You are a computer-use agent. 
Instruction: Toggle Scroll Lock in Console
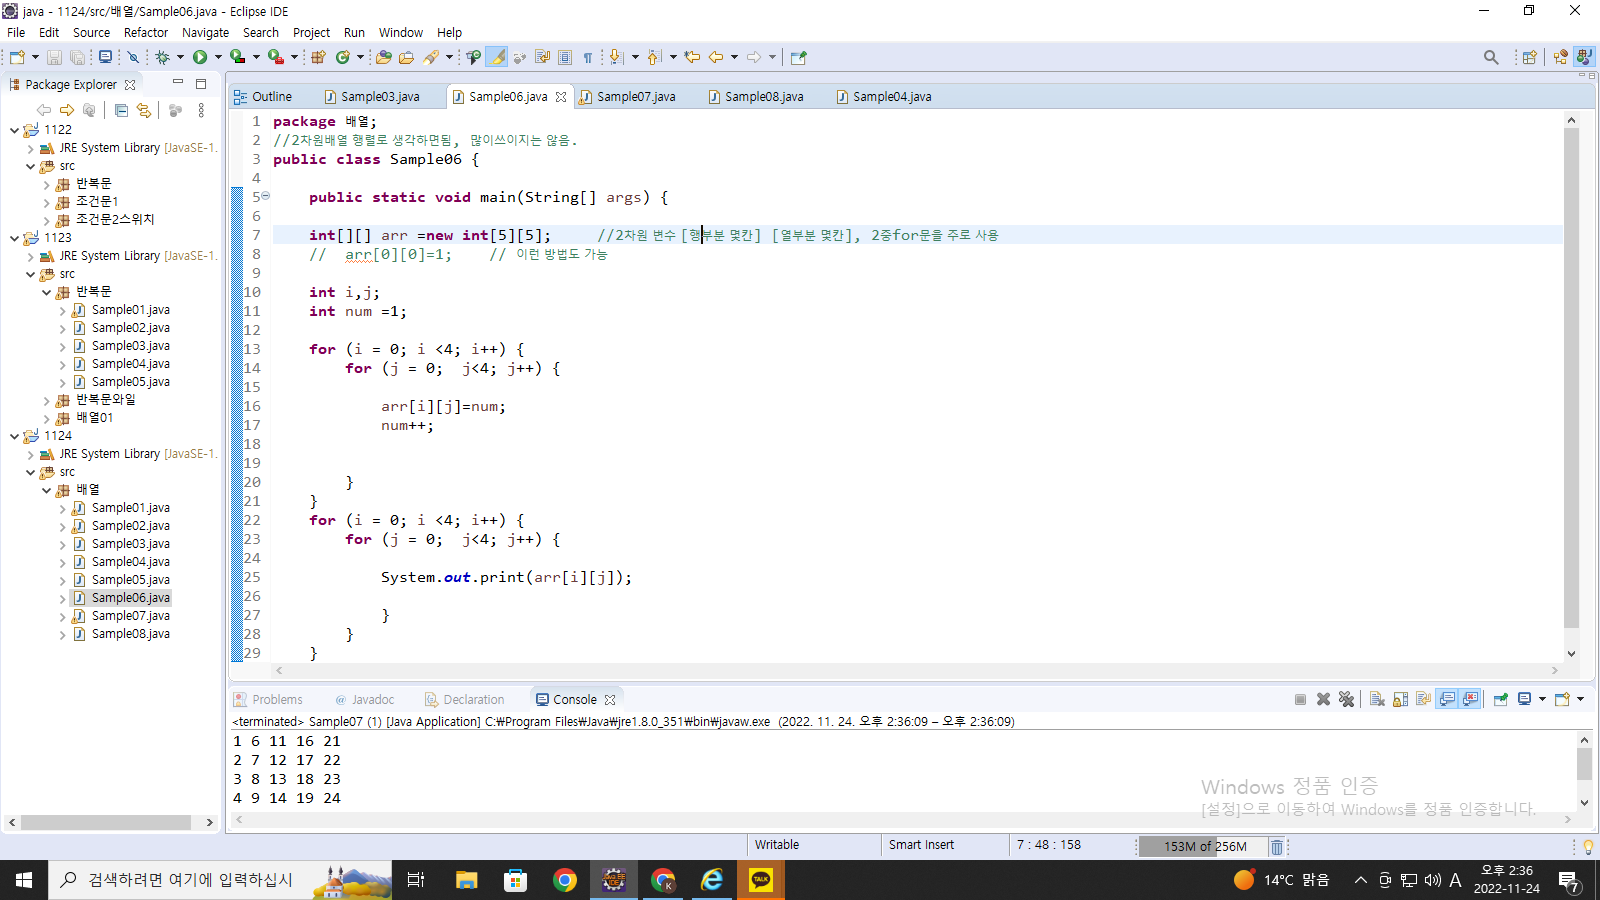pos(1400,699)
